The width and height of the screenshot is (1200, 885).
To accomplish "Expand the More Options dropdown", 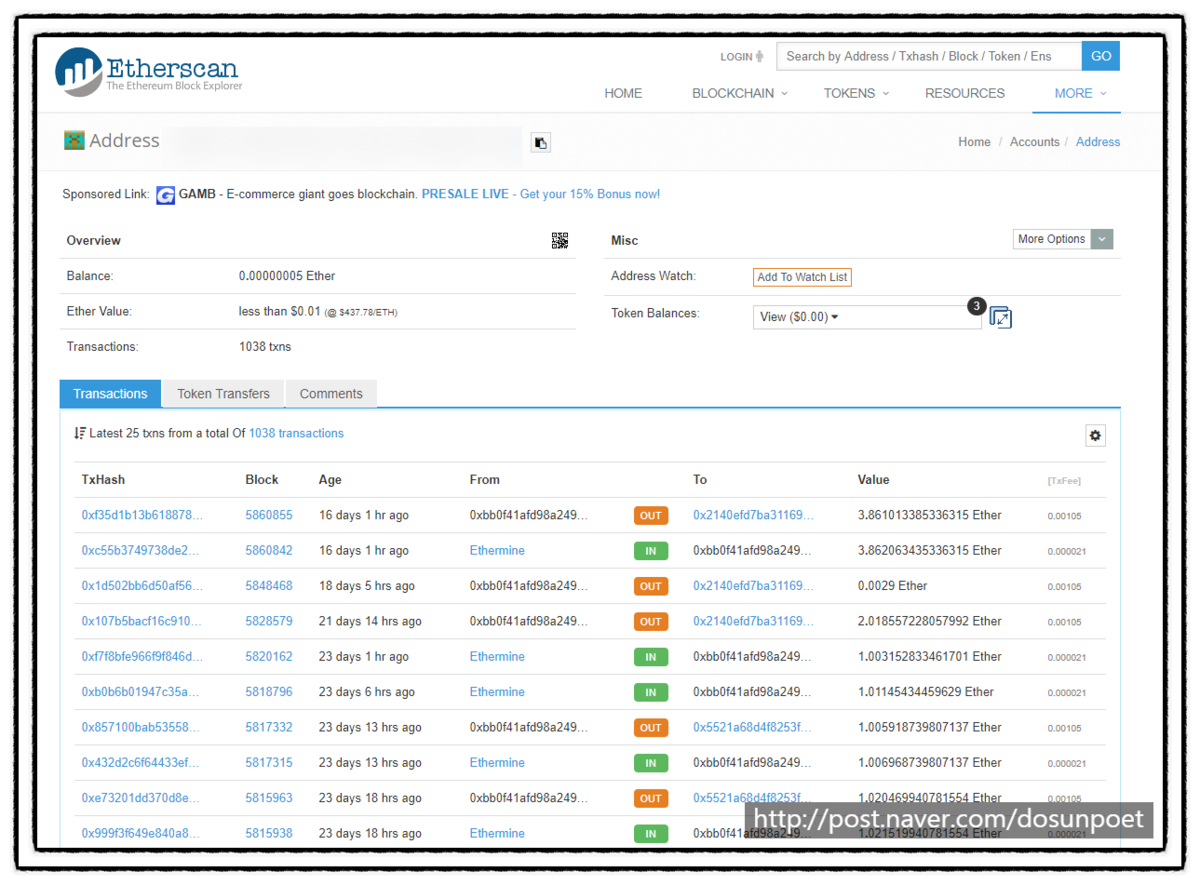I will [x=1063, y=239].
